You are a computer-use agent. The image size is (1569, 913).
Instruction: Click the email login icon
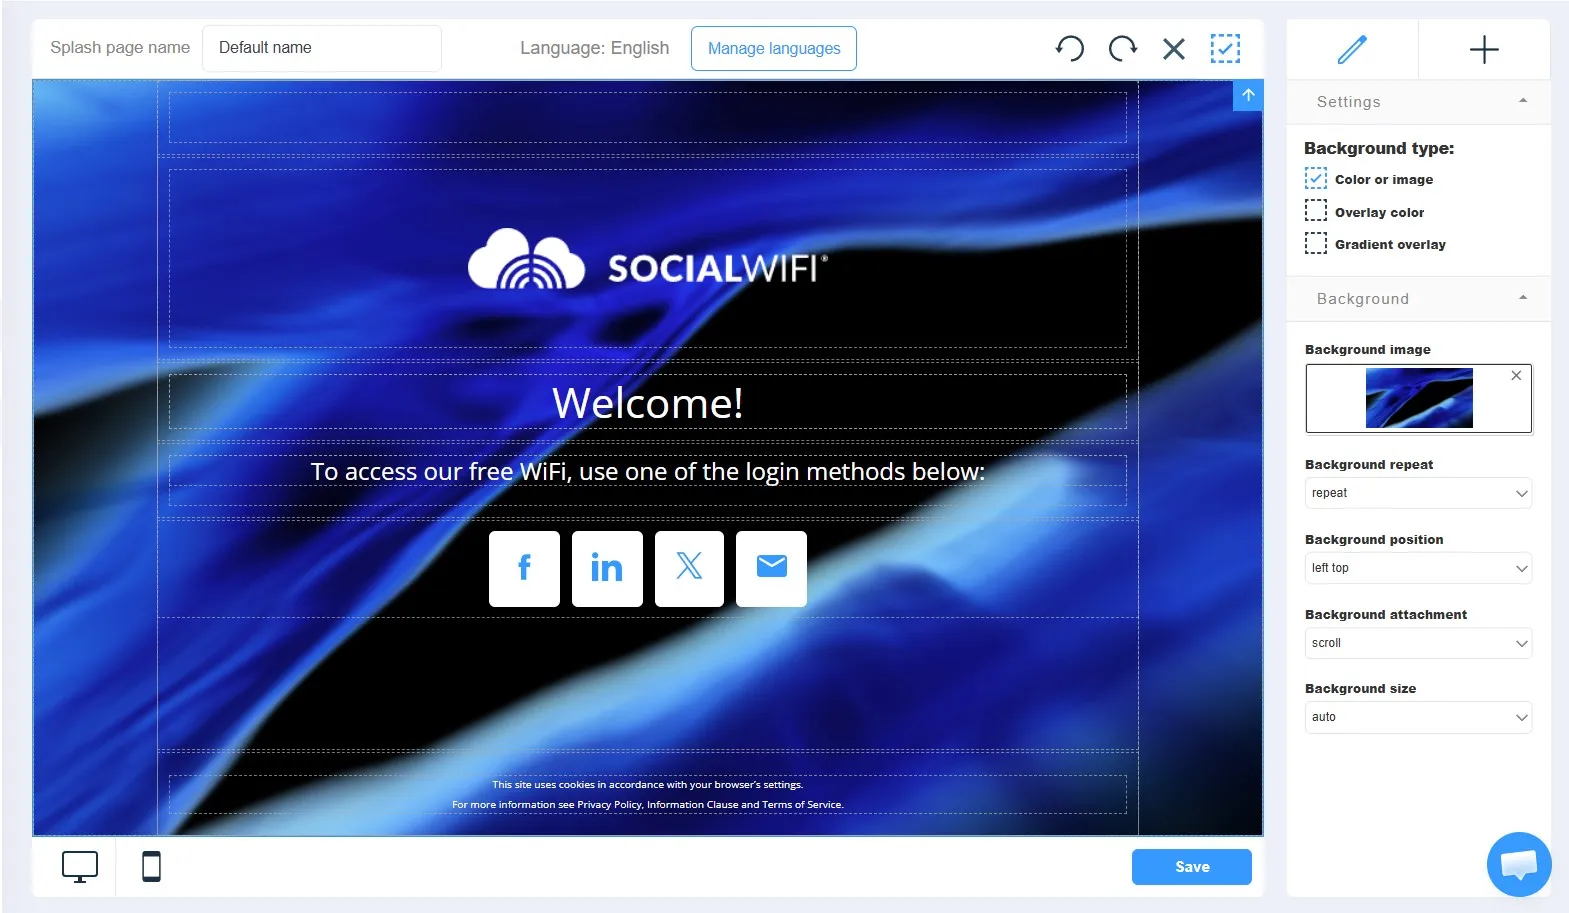pyautogui.click(x=771, y=568)
